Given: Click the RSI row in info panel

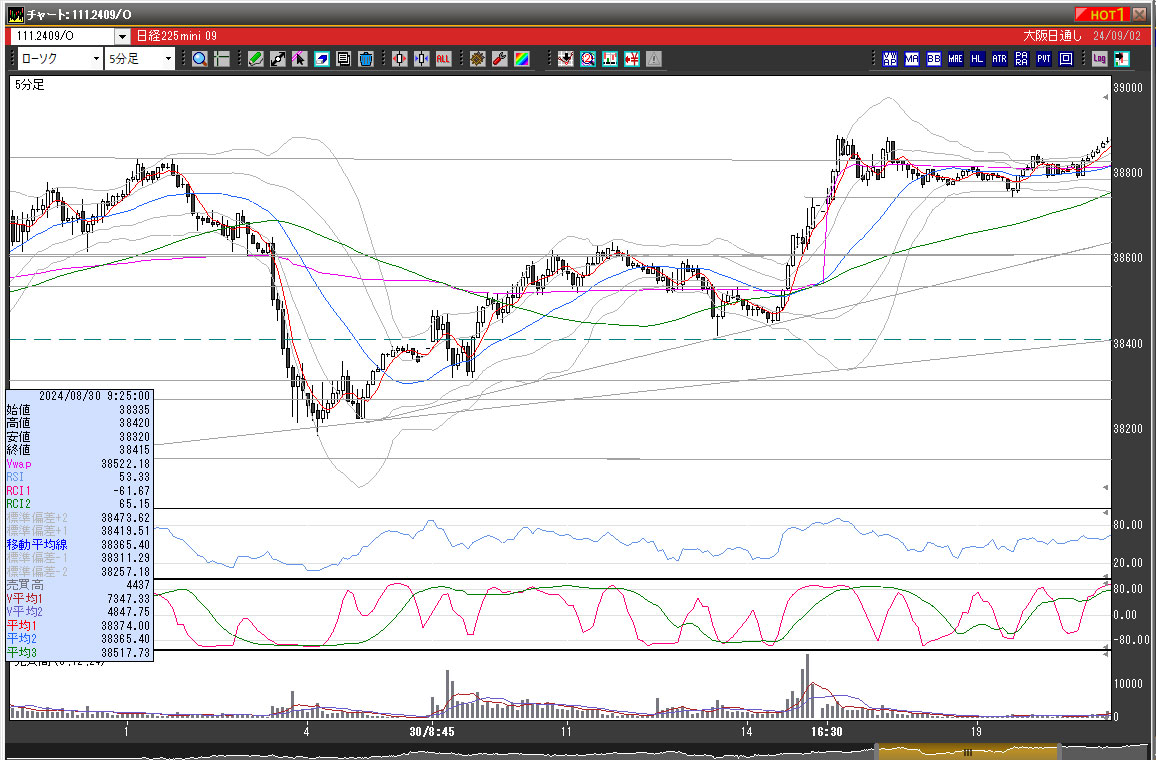Looking at the screenshot, I should click(78, 477).
